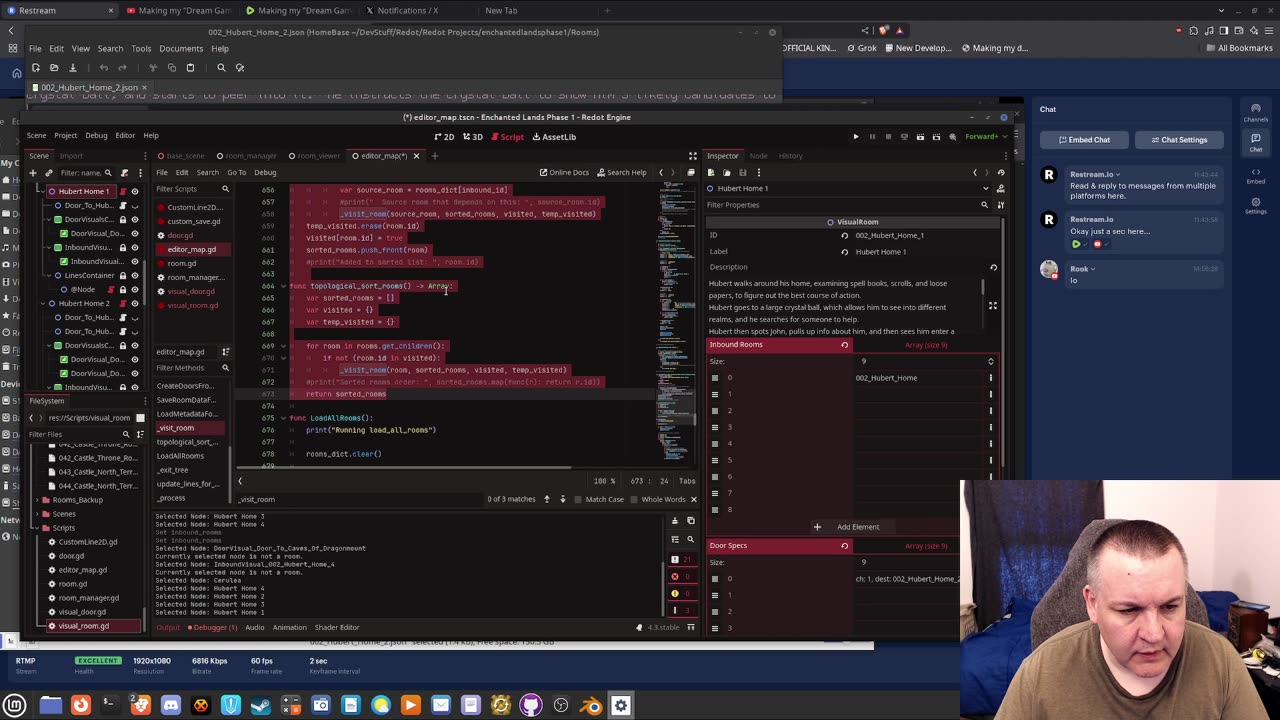Switch to the 2D workspace
The width and height of the screenshot is (1280, 720).
click(444, 137)
